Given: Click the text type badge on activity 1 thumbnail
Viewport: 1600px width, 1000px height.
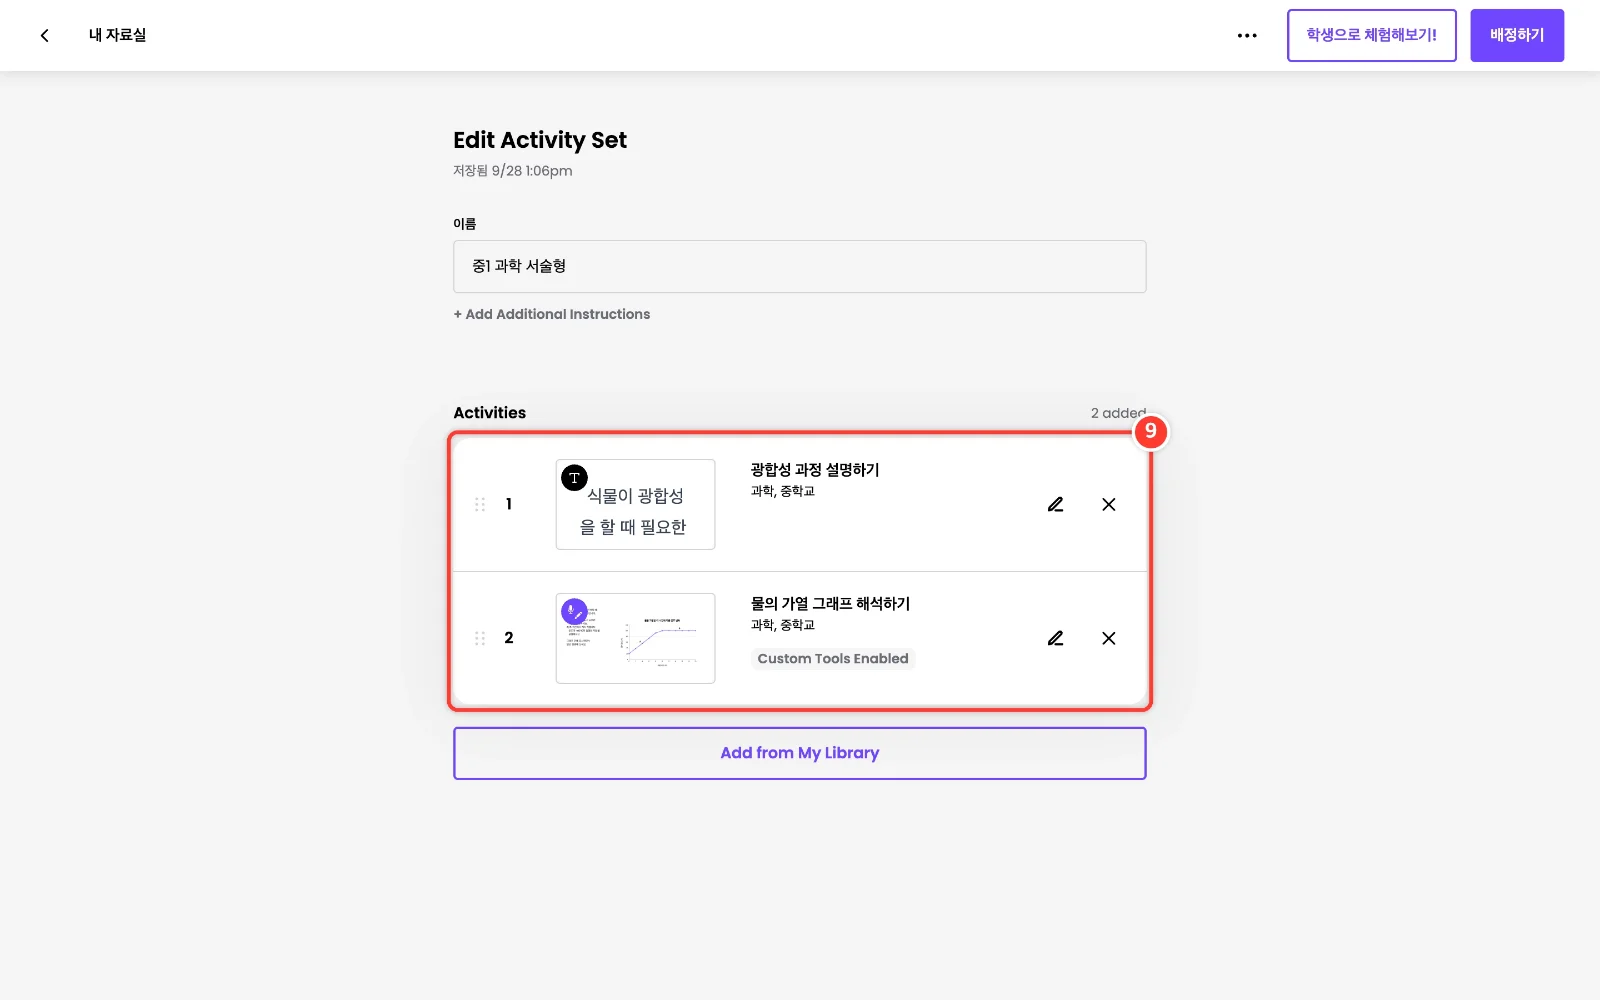Looking at the screenshot, I should tap(574, 478).
